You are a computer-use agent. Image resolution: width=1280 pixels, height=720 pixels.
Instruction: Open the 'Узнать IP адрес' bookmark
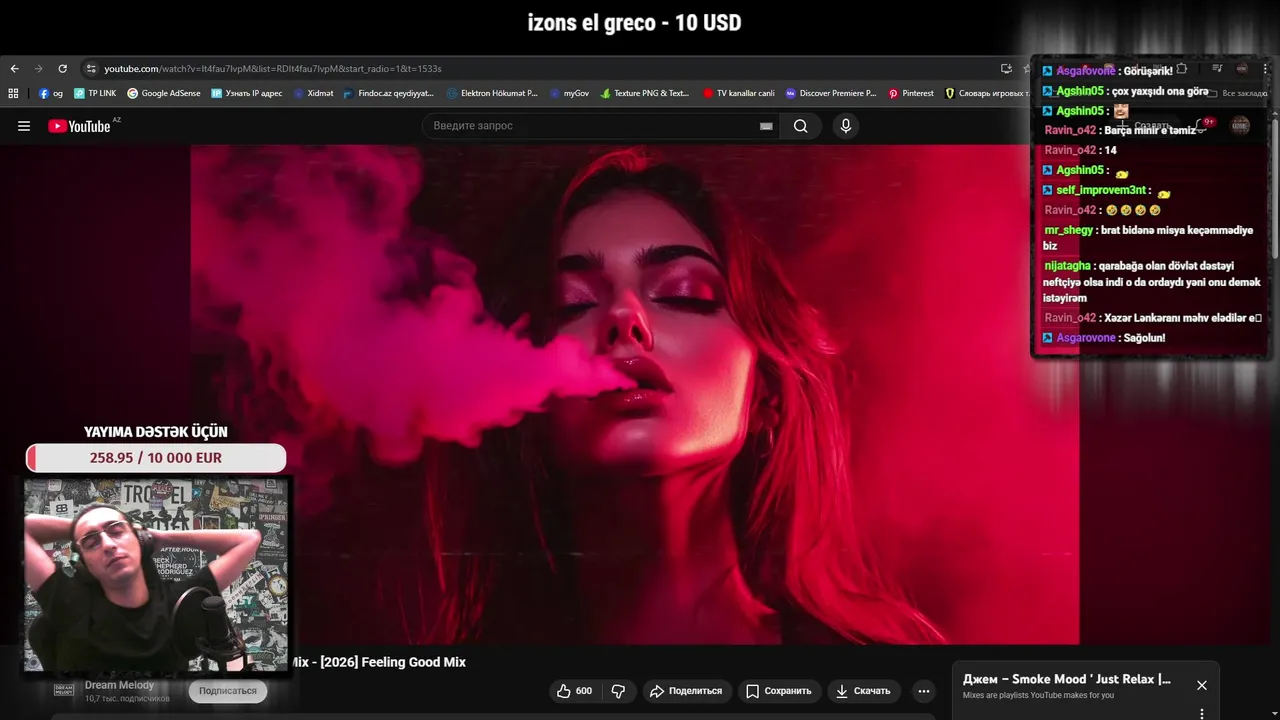(247, 93)
